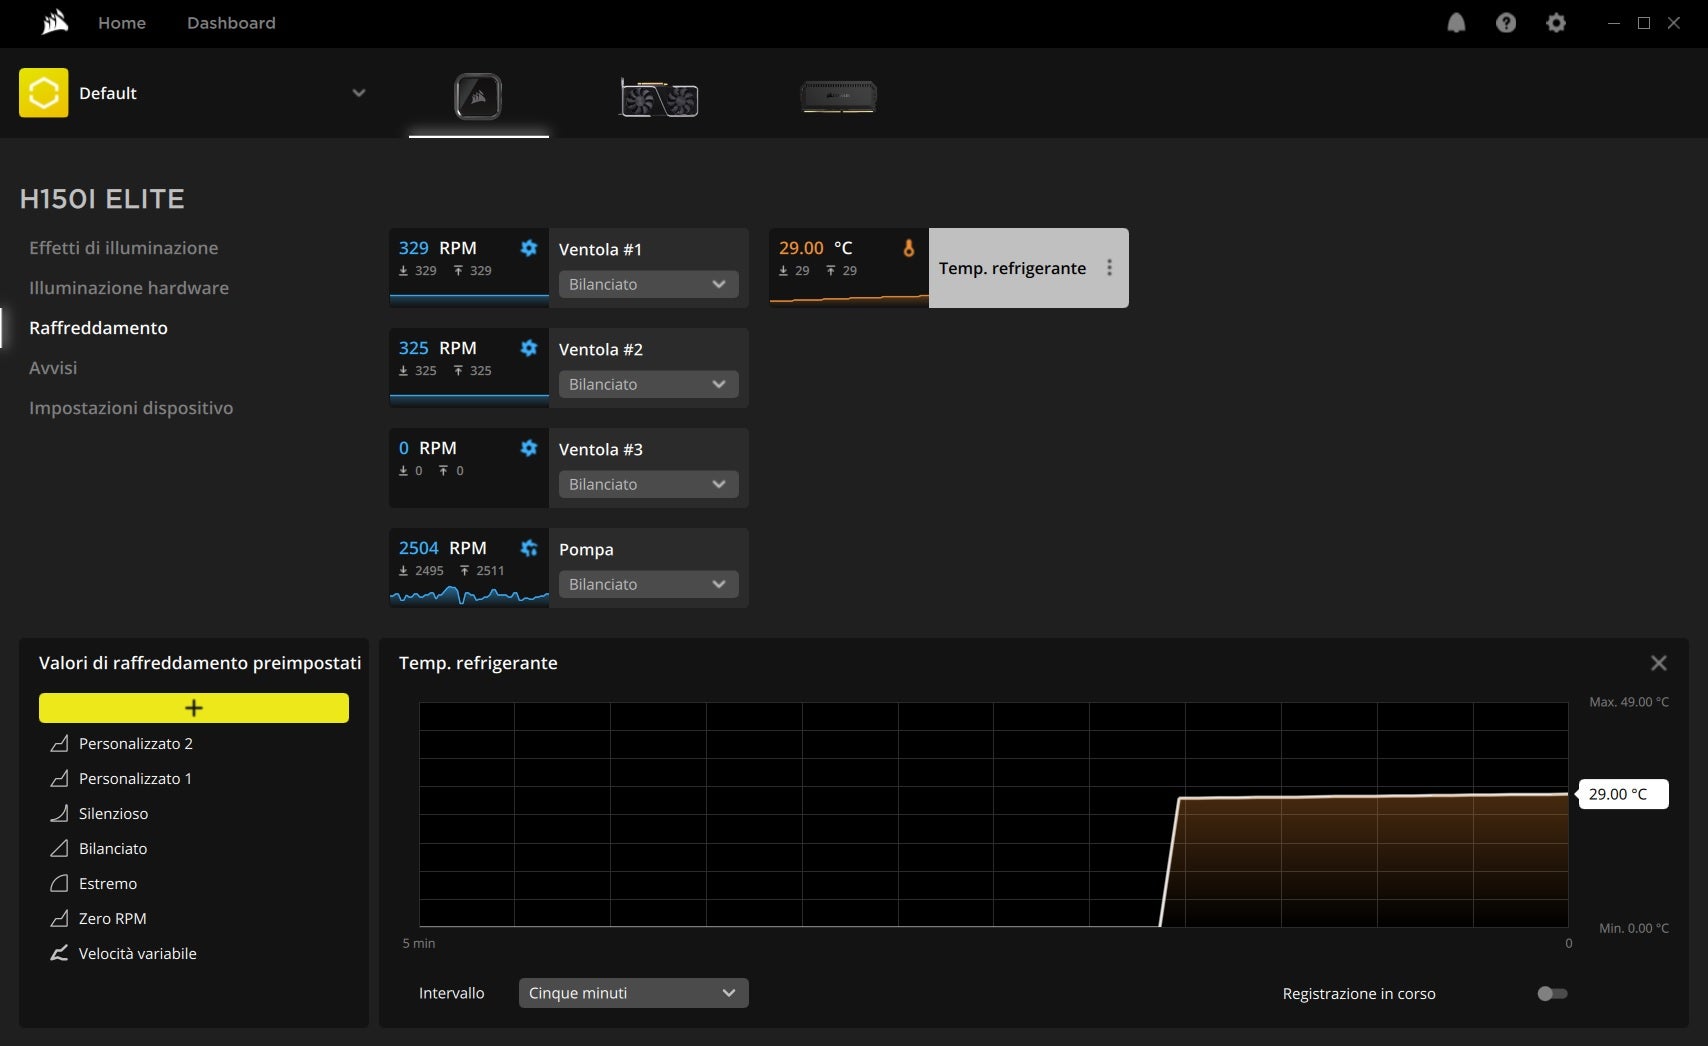Open Ventola #2 Bilanciato dropdown
Screen dimensions: 1708x1046
tap(649, 384)
